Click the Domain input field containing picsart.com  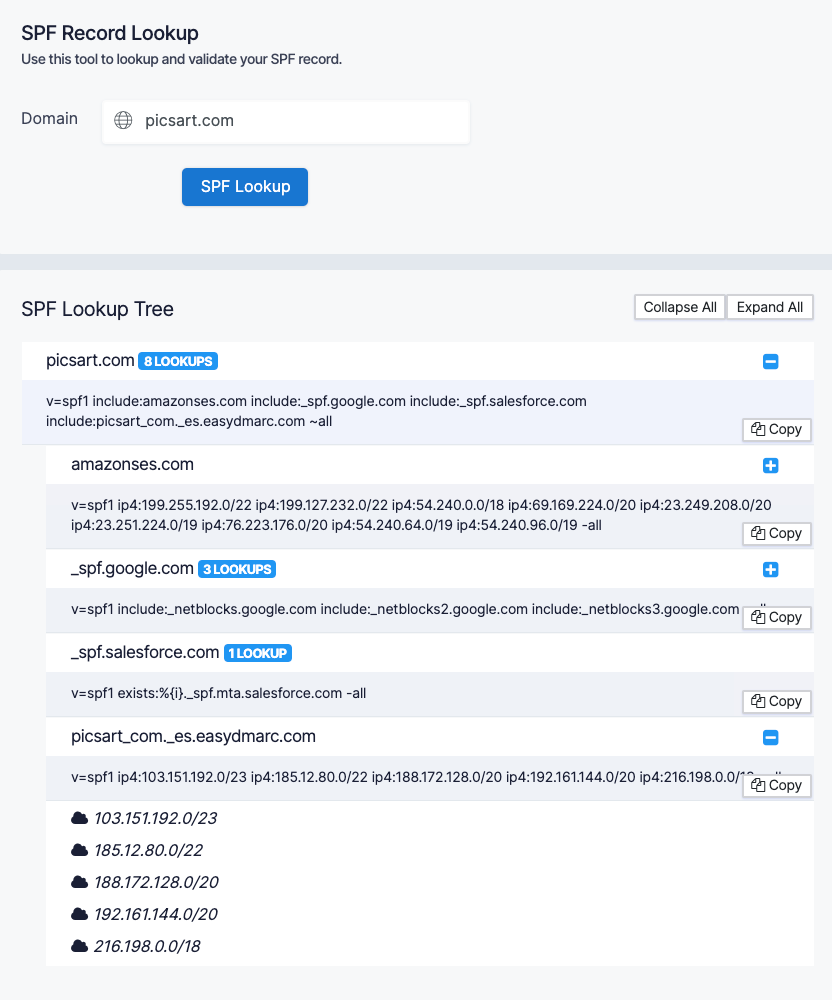[286, 121]
